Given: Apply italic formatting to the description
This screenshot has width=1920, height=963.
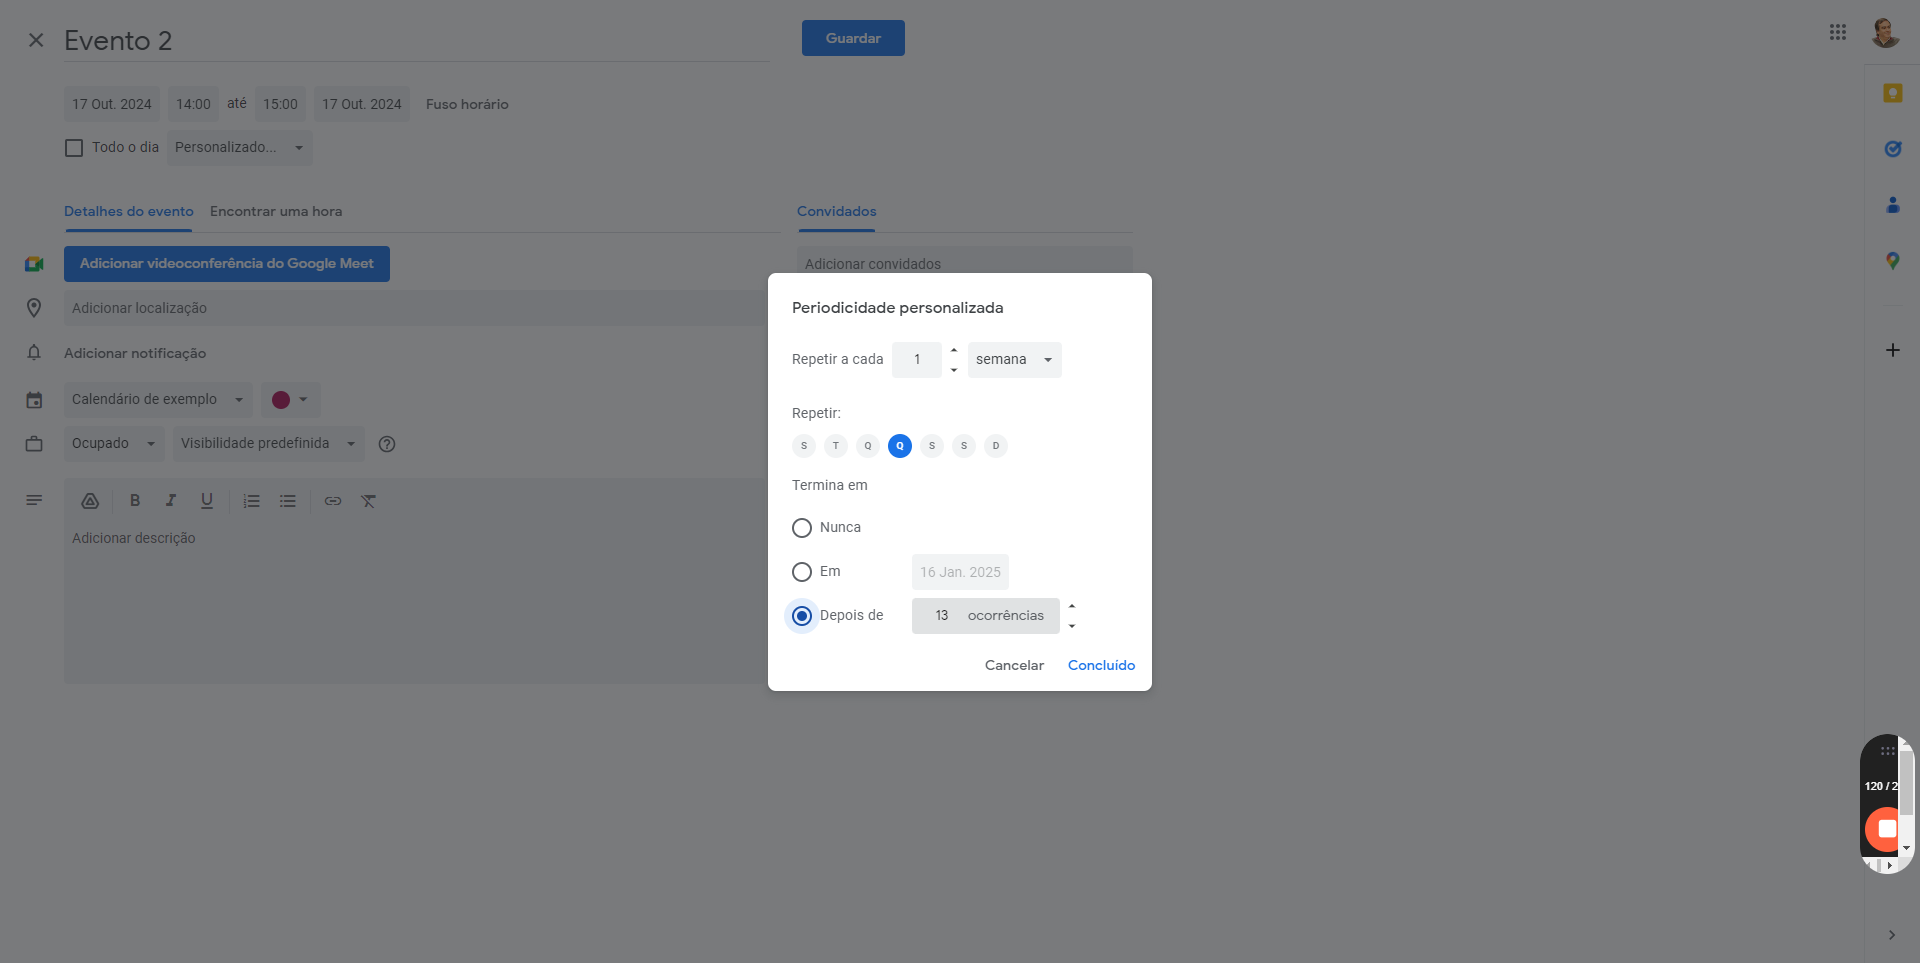Looking at the screenshot, I should [171, 501].
